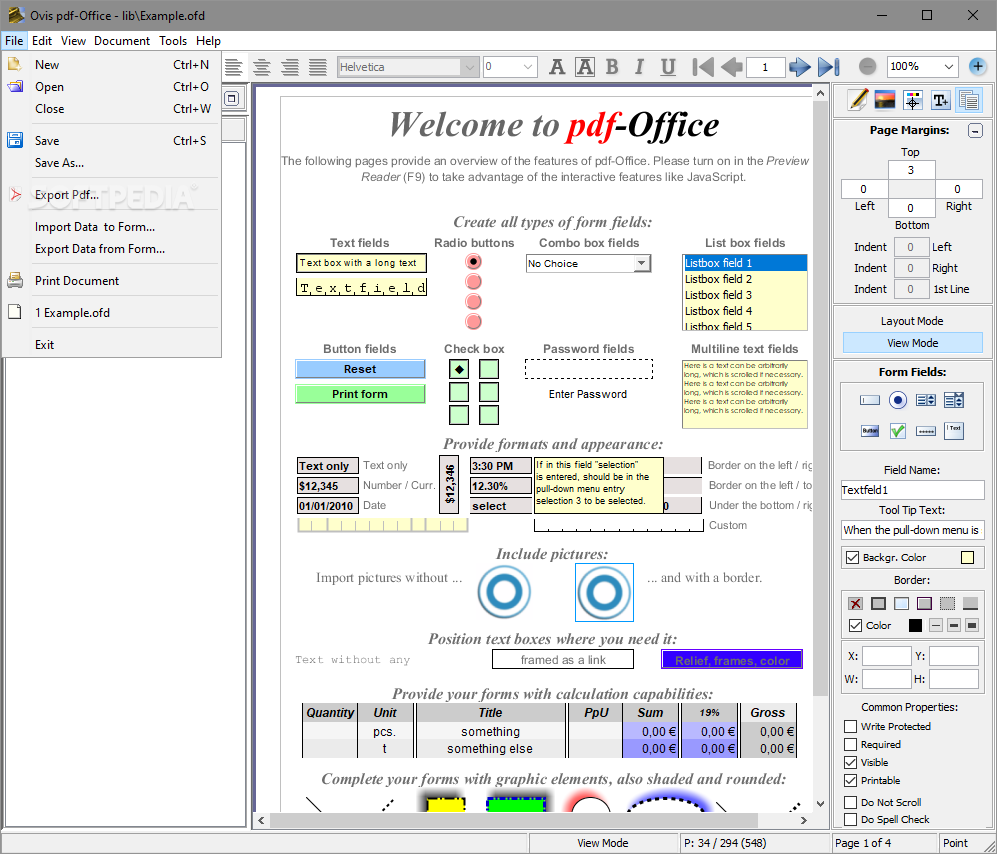Select the pages form tool icon
This screenshot has width=997, height=854.
(x=969, y=100)
